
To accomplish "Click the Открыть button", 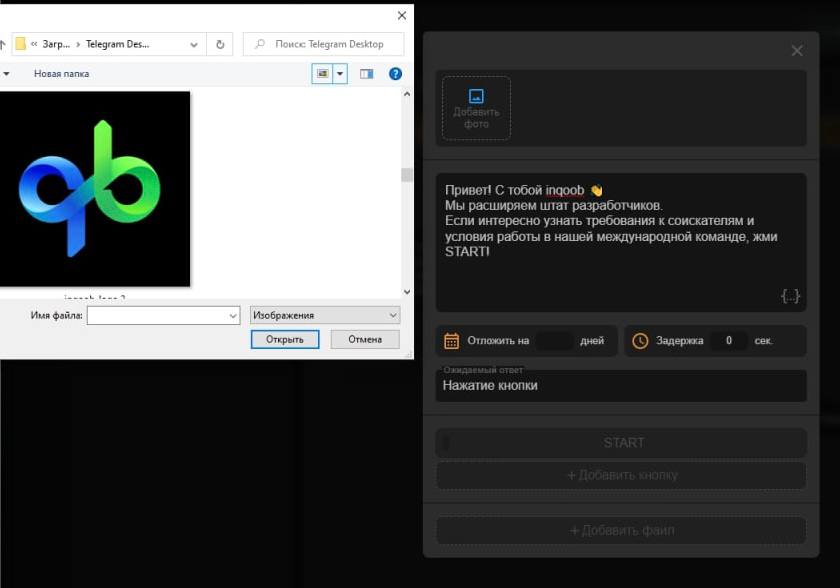I will pyautogui.click(x=285, y=340).
